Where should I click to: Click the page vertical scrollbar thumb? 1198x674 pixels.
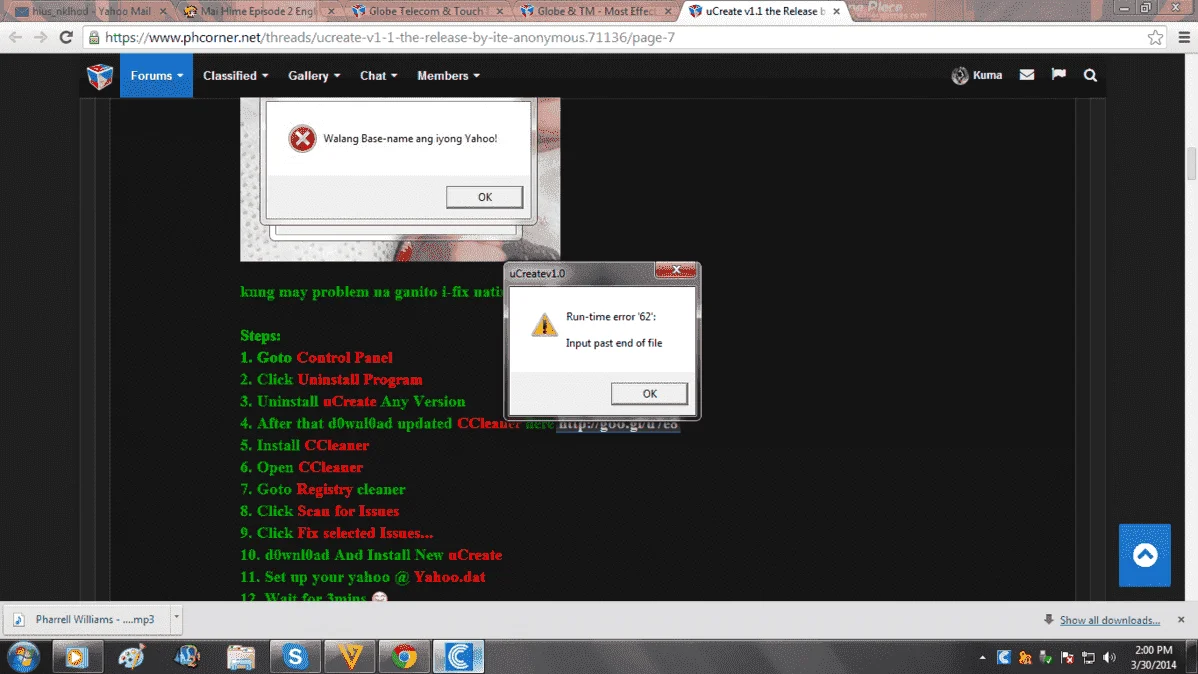point(1191,164)
